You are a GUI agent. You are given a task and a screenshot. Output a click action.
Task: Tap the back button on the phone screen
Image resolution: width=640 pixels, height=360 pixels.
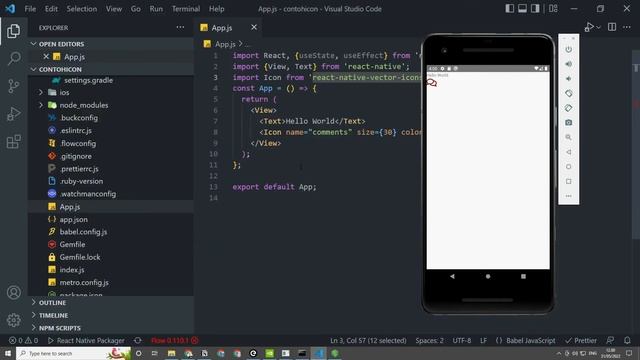tap(452, 276)
